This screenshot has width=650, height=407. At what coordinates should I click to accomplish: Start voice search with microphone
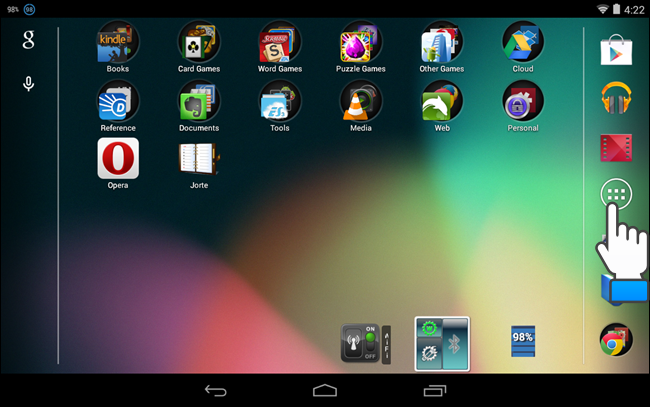[x=28, y=84]
